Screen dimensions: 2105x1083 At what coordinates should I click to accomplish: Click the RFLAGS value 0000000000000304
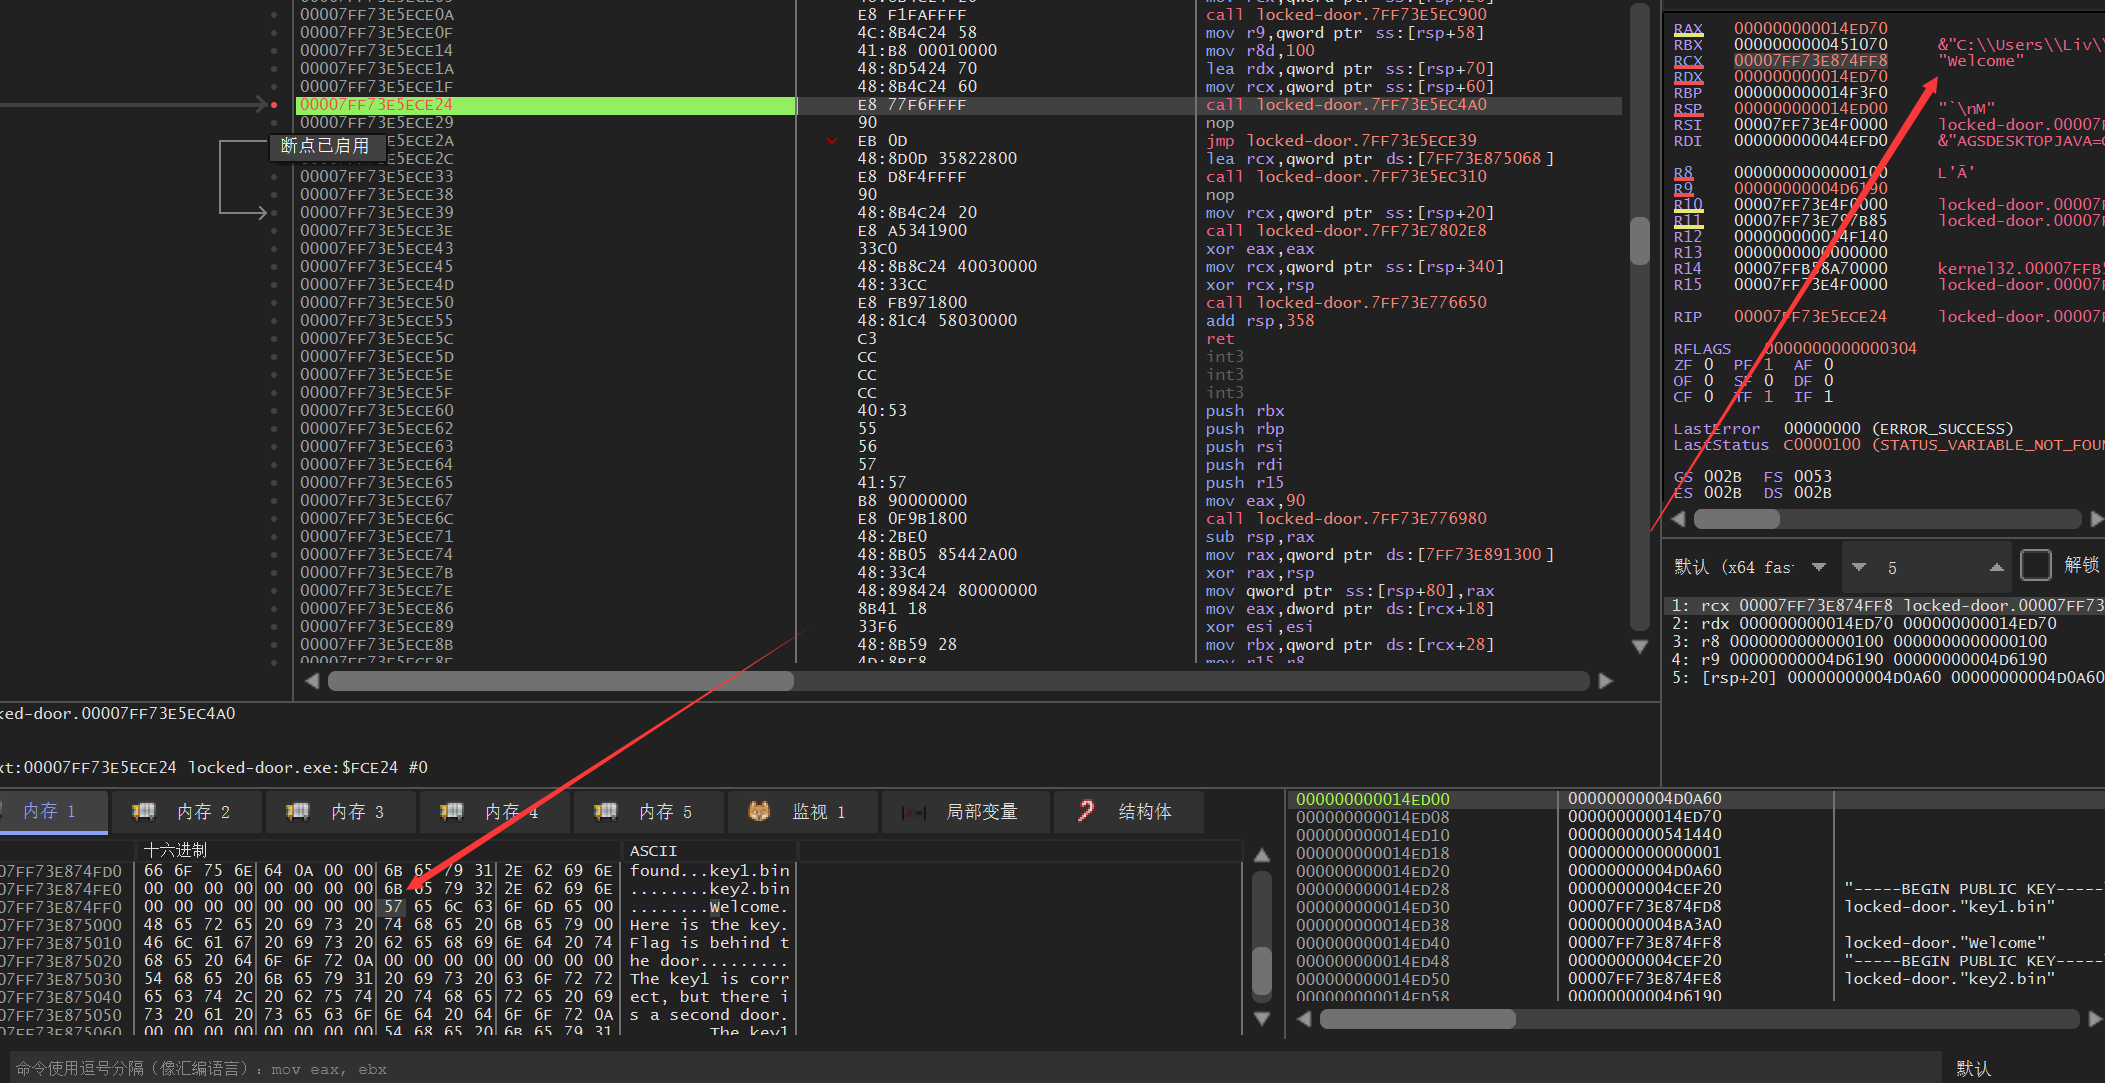pyautogui.click(x=1840, y=349)
